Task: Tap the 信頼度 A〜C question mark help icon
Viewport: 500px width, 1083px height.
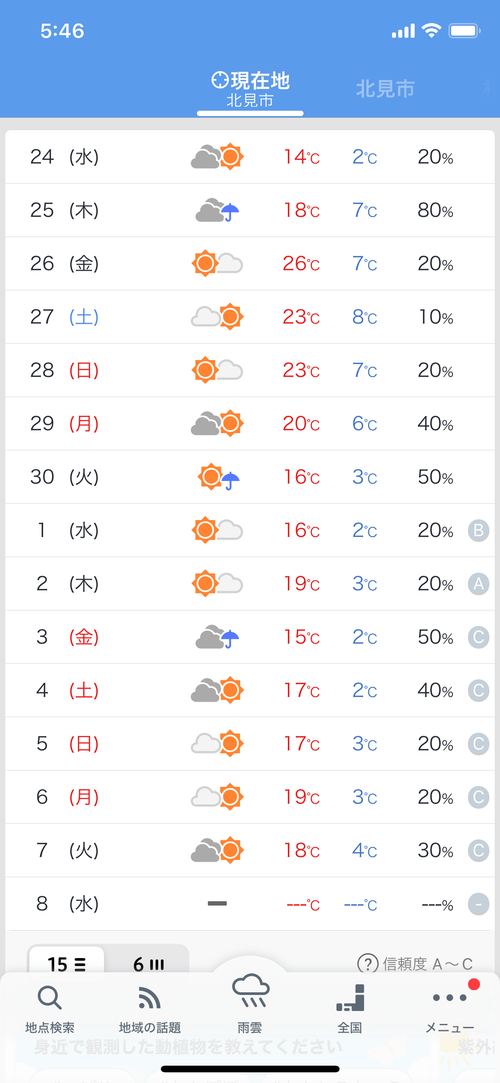Action: pyautogui.click(x=367, y=964)
